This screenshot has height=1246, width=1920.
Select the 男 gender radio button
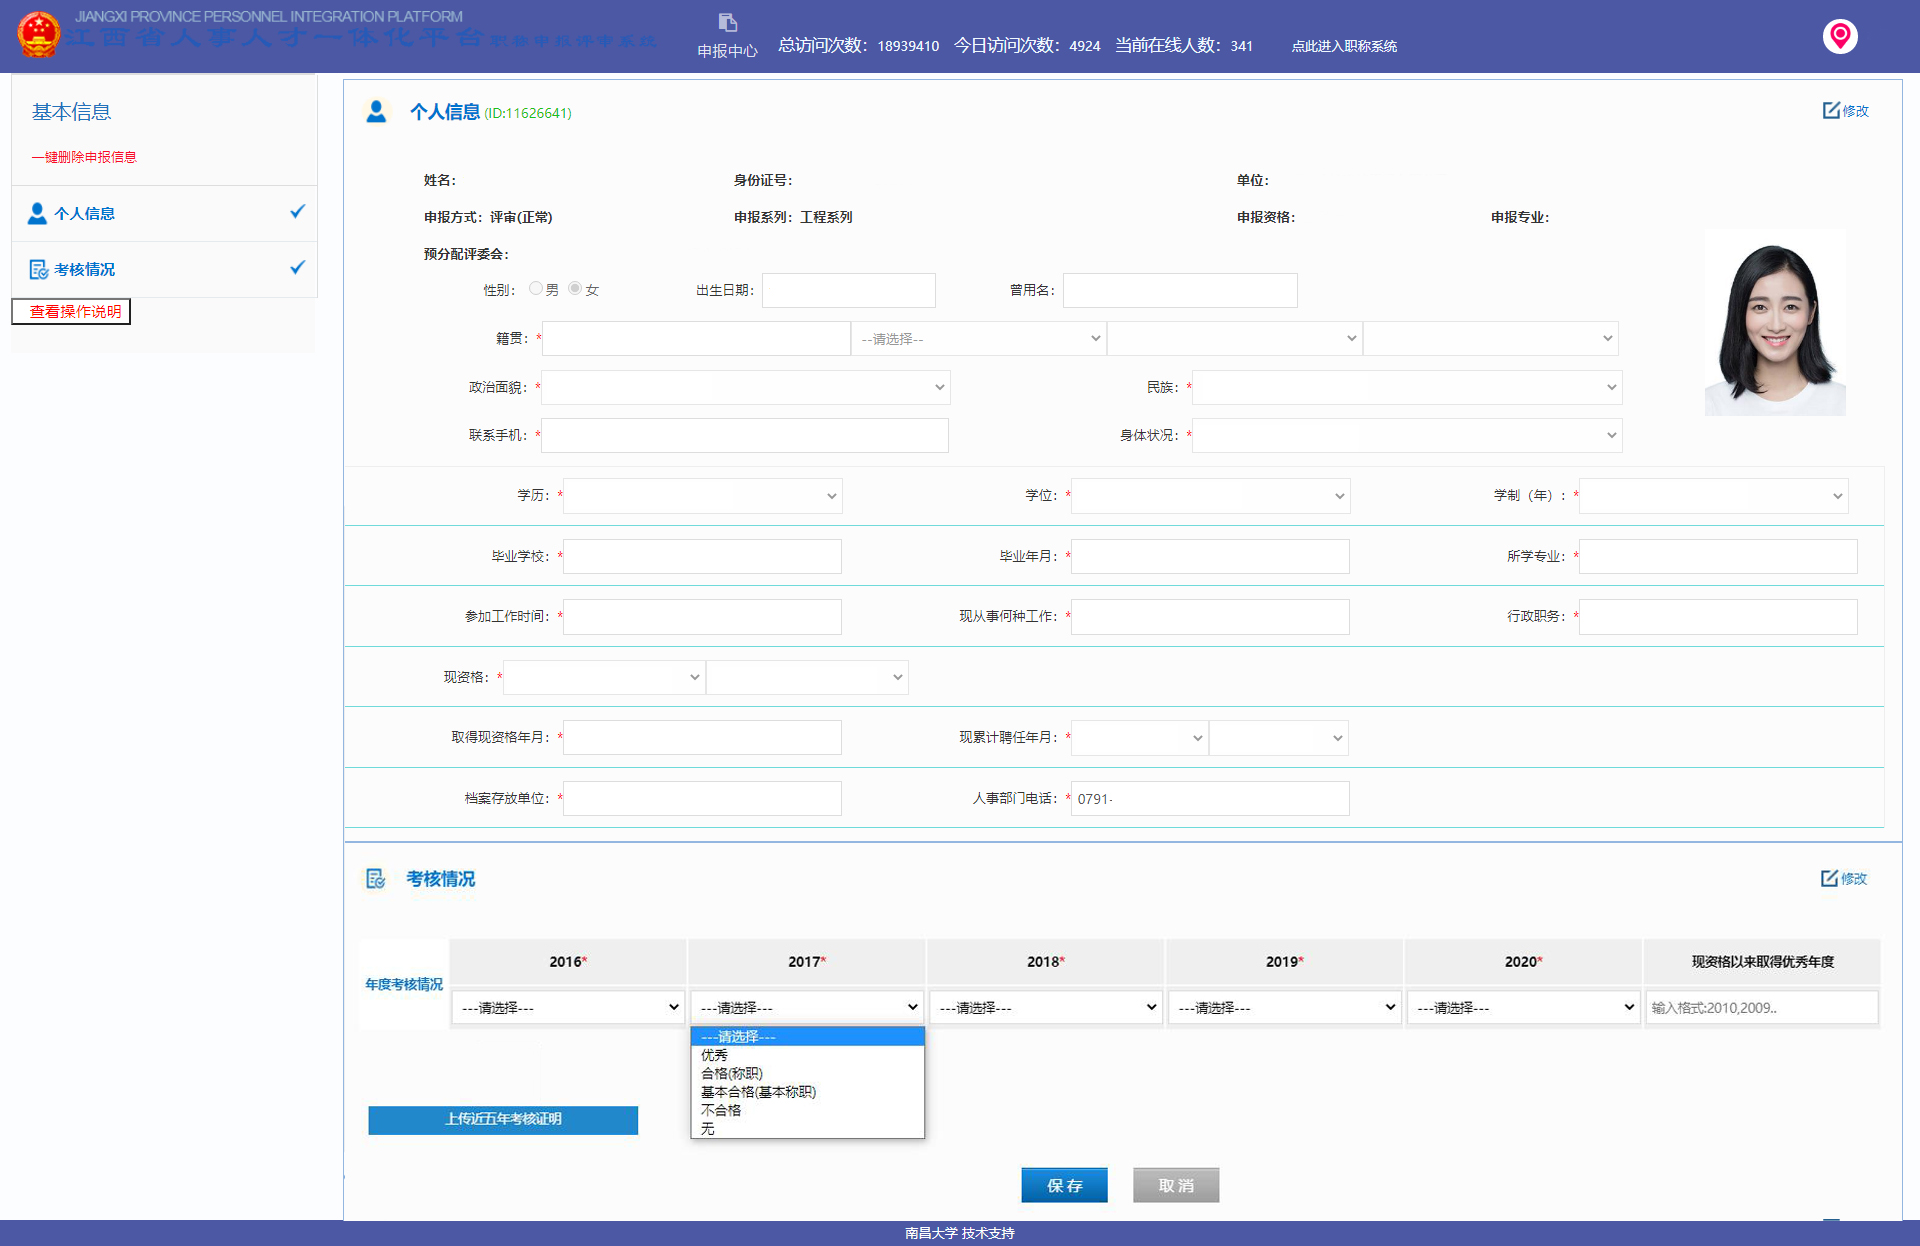(x=536, y=289)
